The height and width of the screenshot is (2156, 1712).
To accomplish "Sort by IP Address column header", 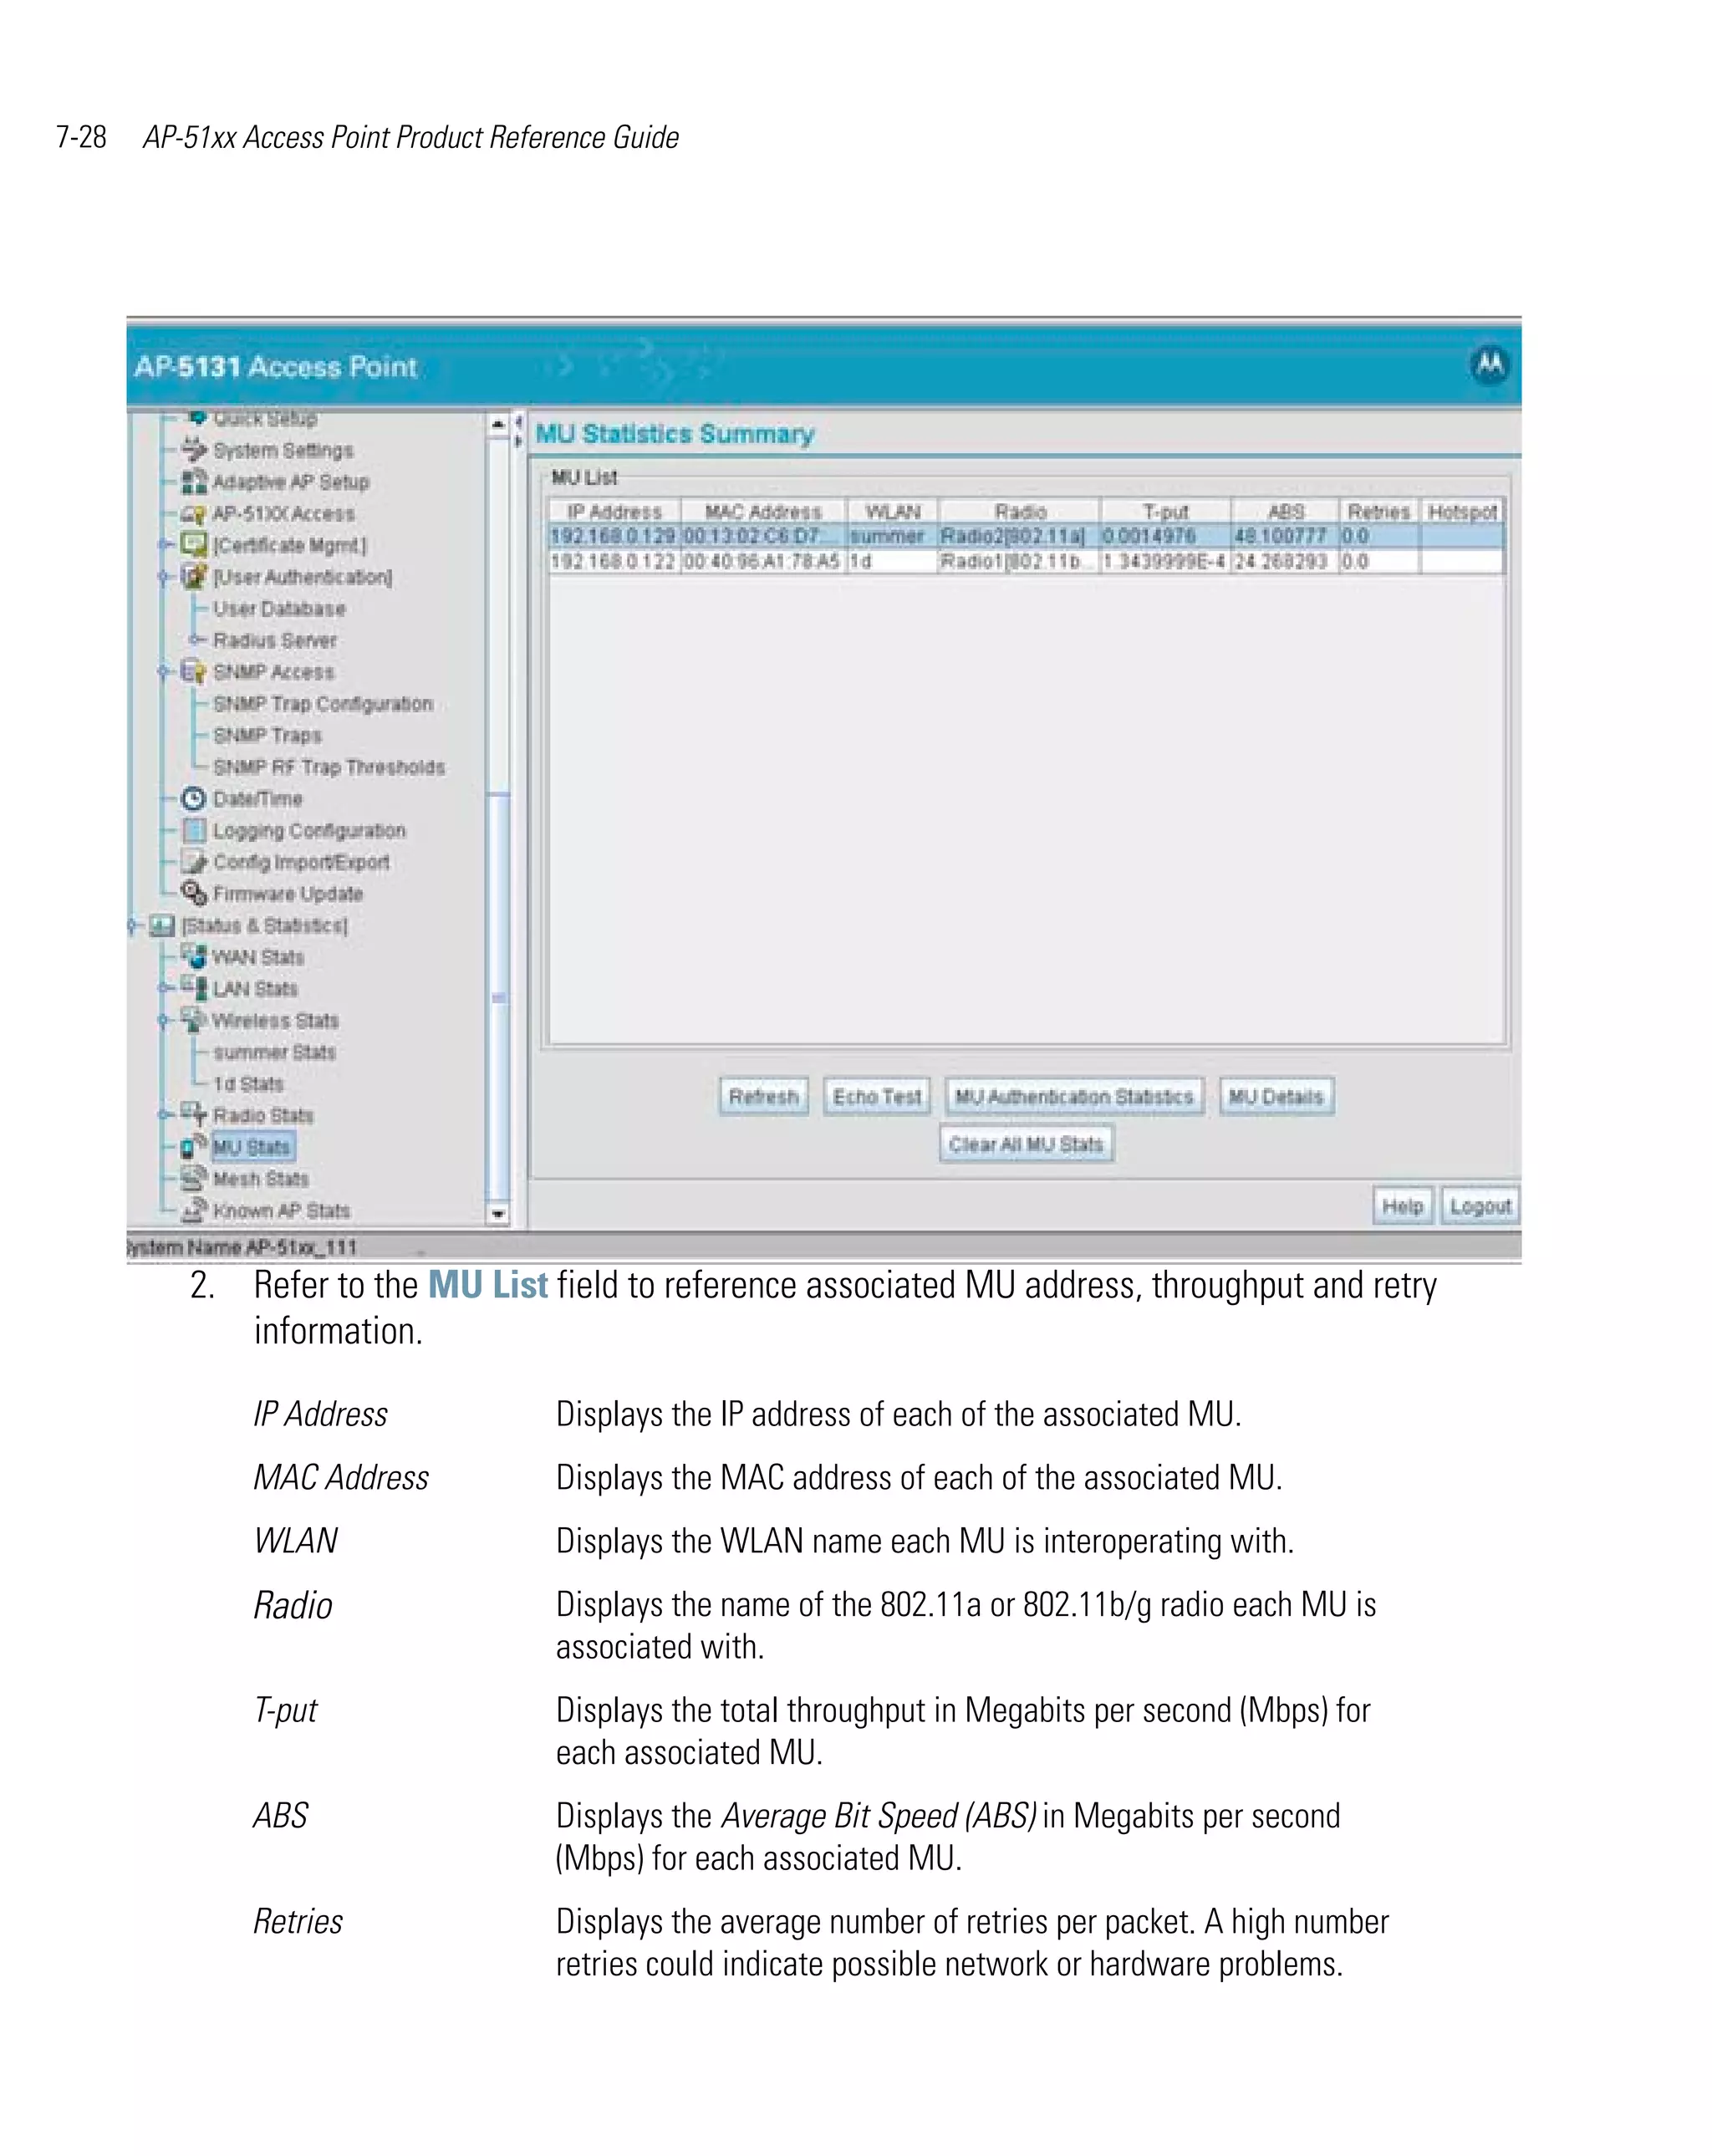I will point(614,511).
